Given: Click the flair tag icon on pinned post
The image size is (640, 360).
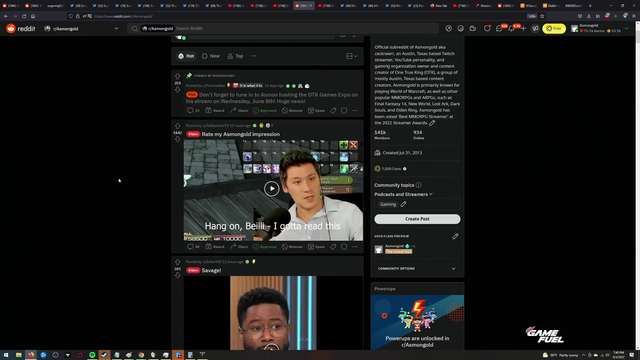Looking at the screenshot, I should [333, 111].
